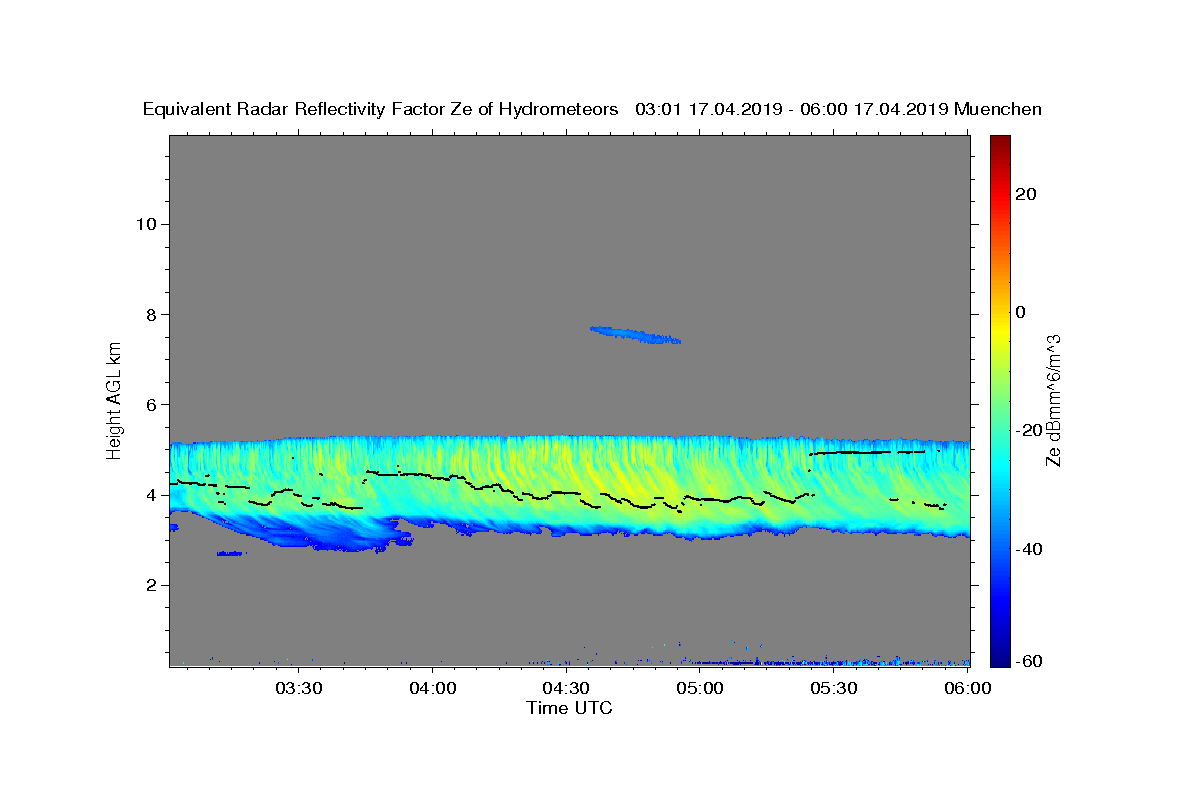Click the colorbar value -40

pyautogui.click(x=1030, y=549)
